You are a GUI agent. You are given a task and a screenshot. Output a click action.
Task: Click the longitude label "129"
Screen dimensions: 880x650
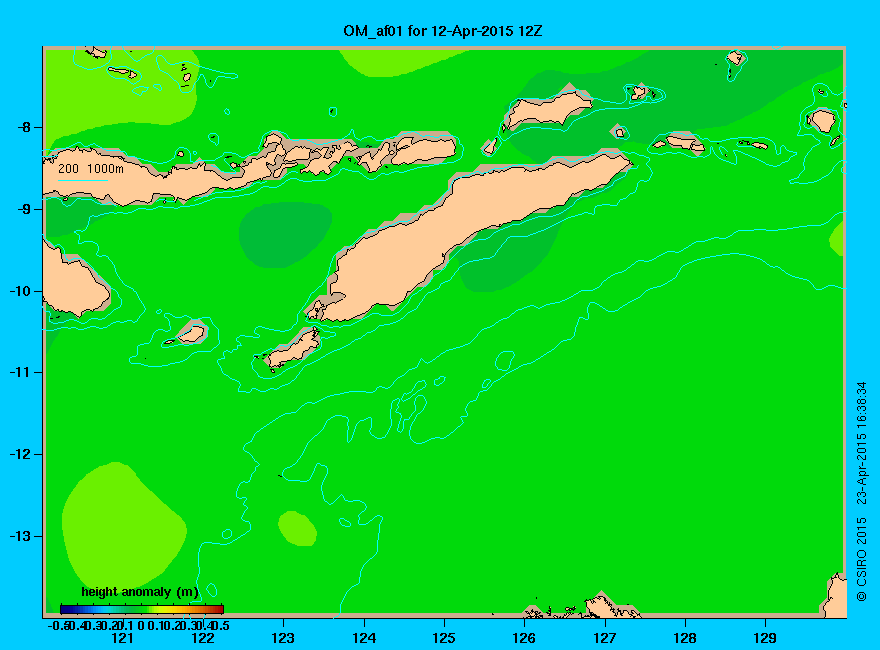tap(765, 638)
